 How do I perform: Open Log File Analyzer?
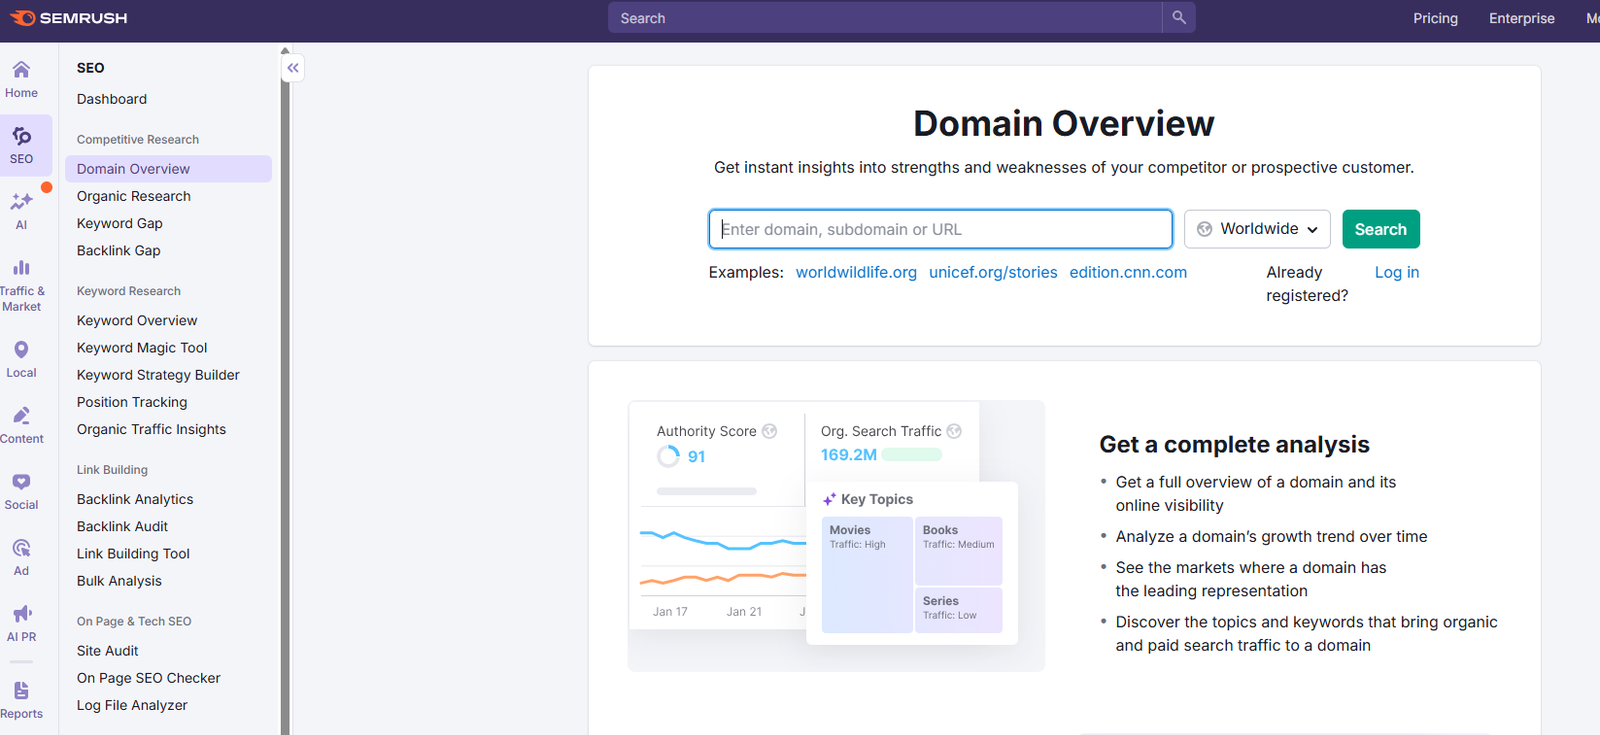[132, 705]
